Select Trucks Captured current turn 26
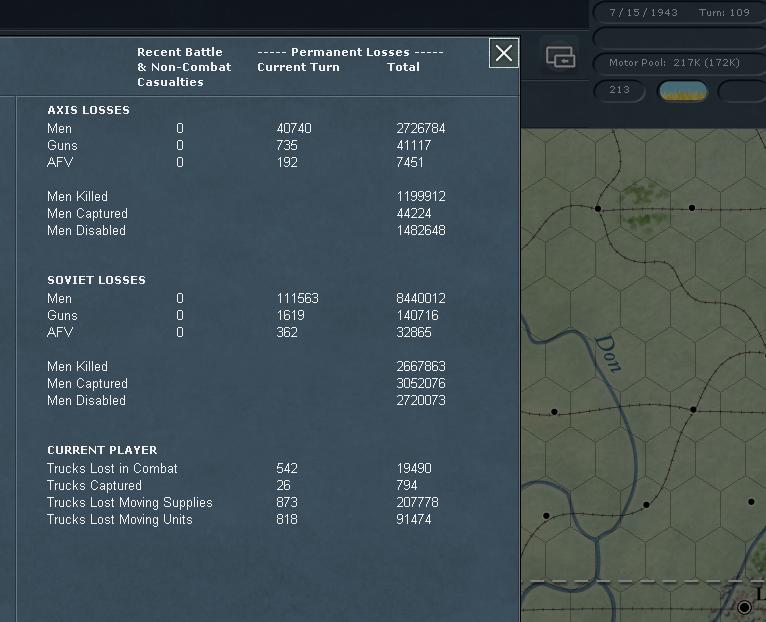Screen dimensions: 766x622 point(283,486)
